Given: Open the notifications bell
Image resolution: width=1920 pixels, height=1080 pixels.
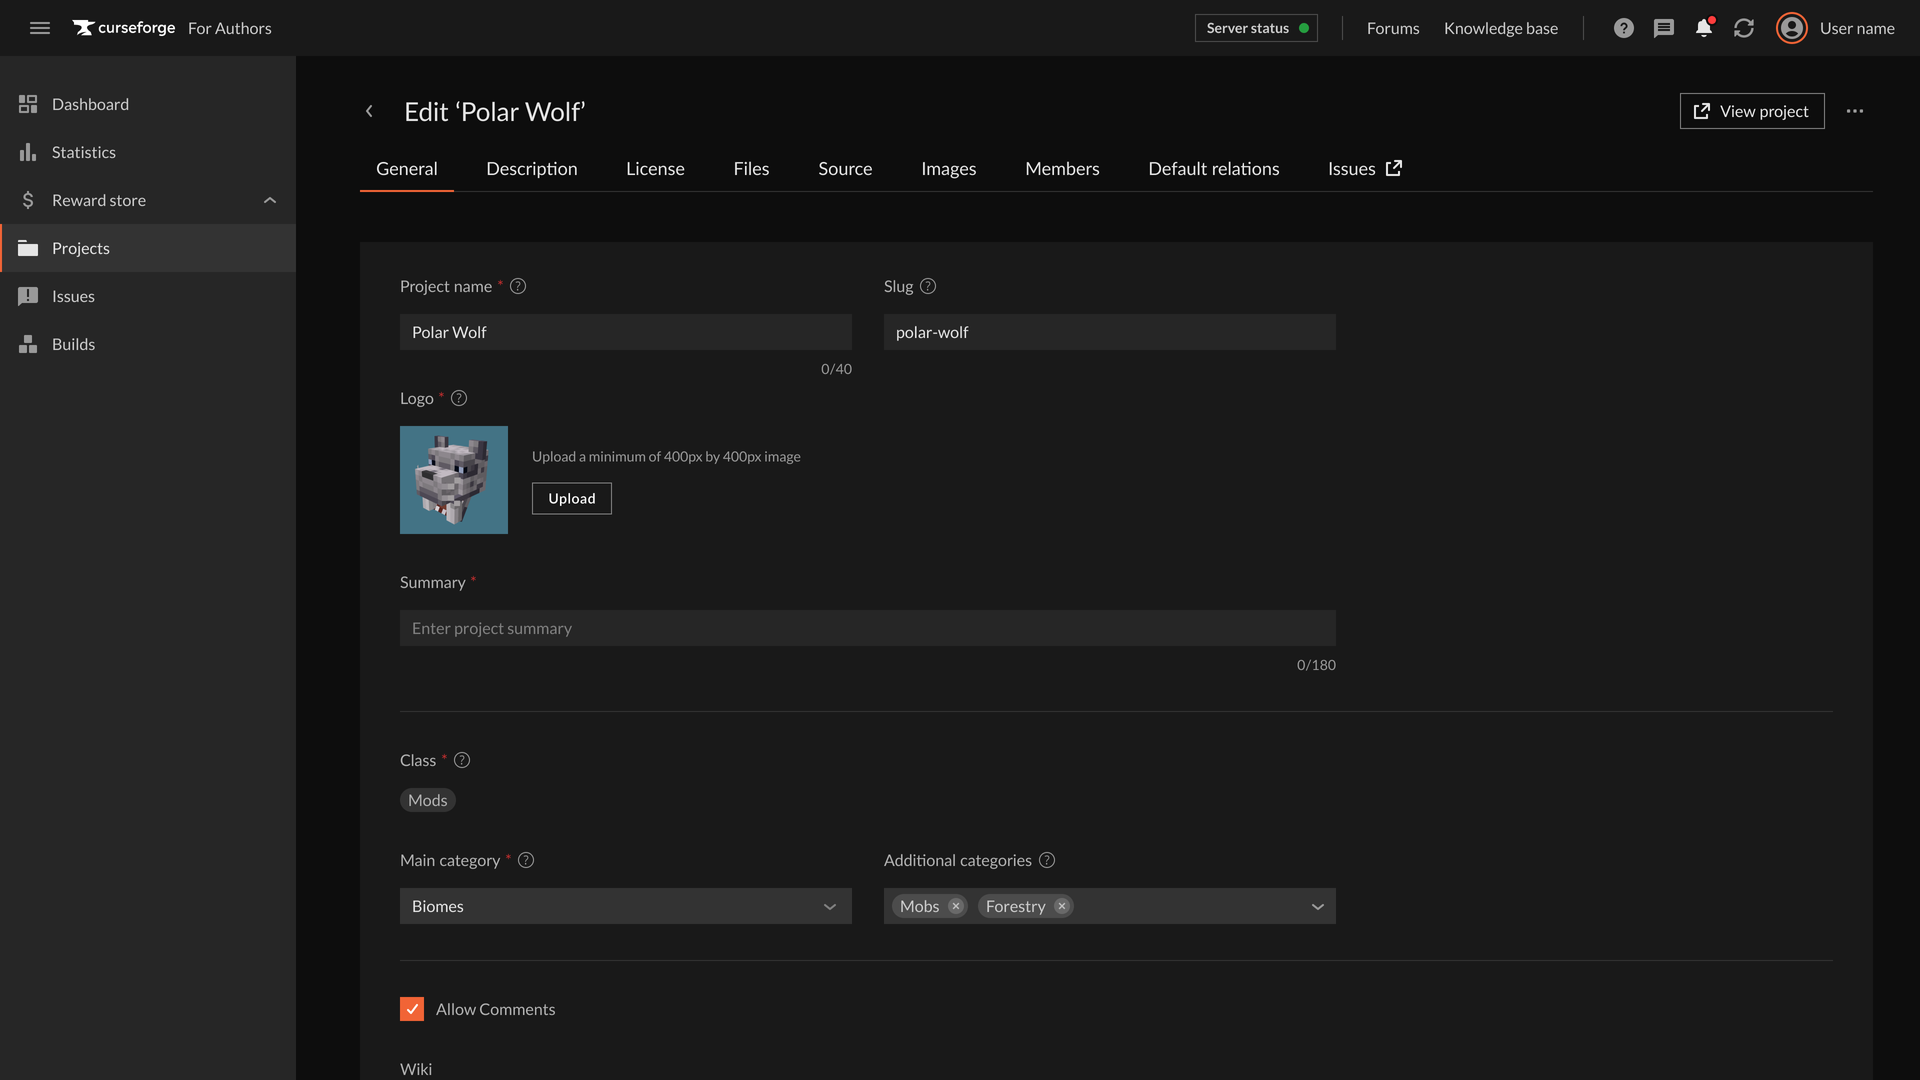Looking at the screenshot, I should point(1704,28).
